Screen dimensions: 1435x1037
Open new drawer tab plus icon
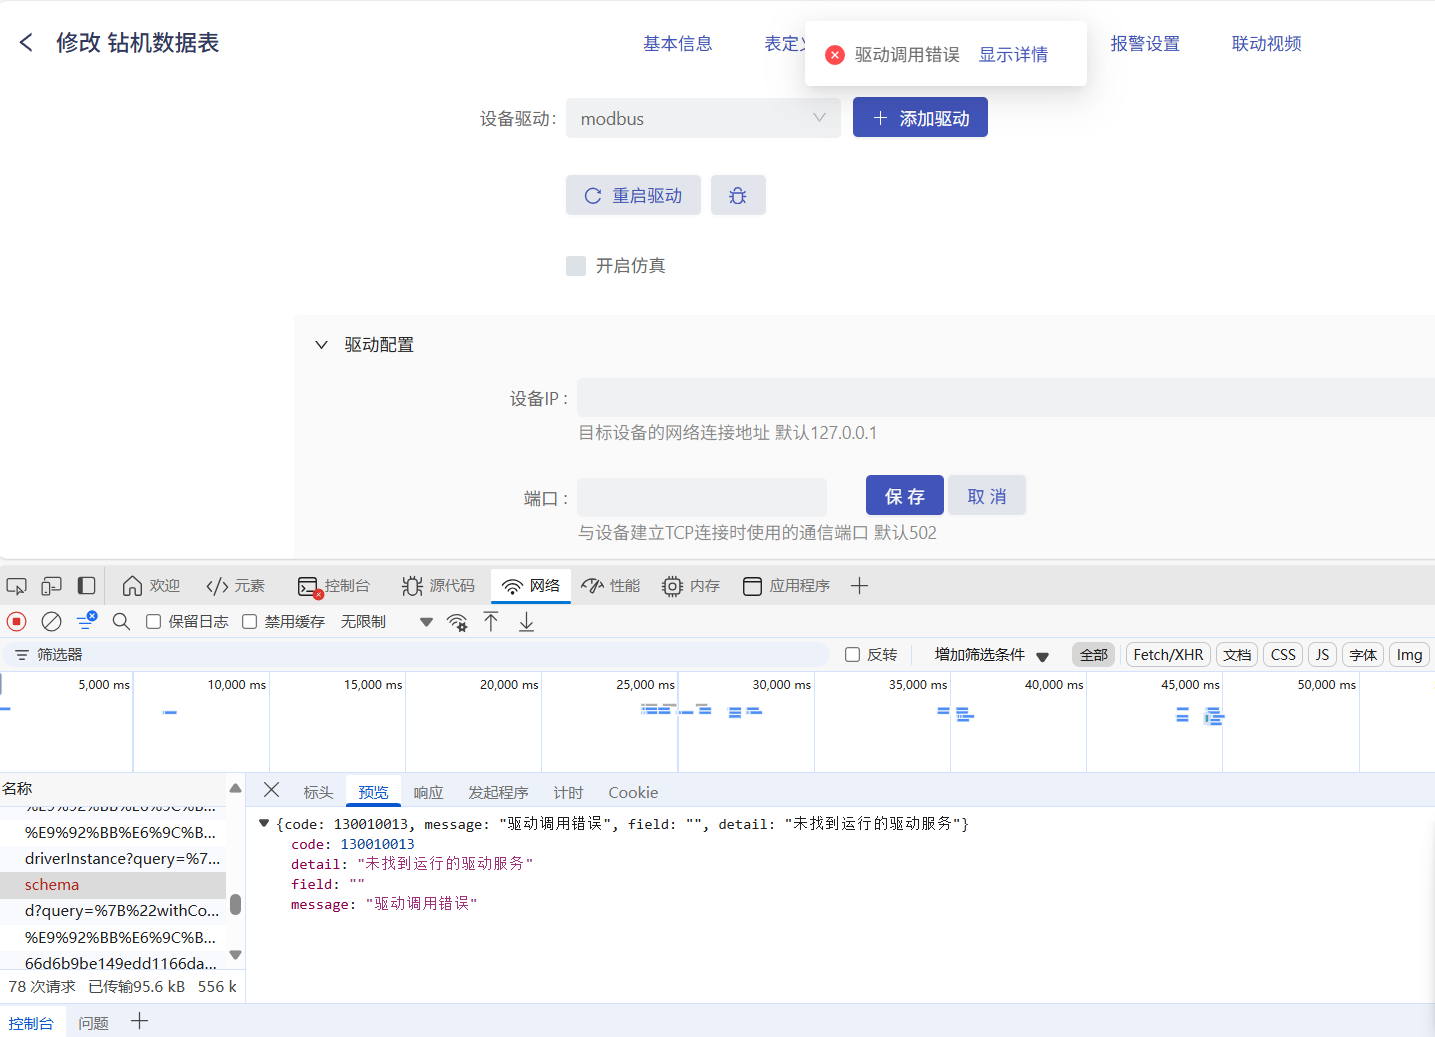click(139, 1021)
